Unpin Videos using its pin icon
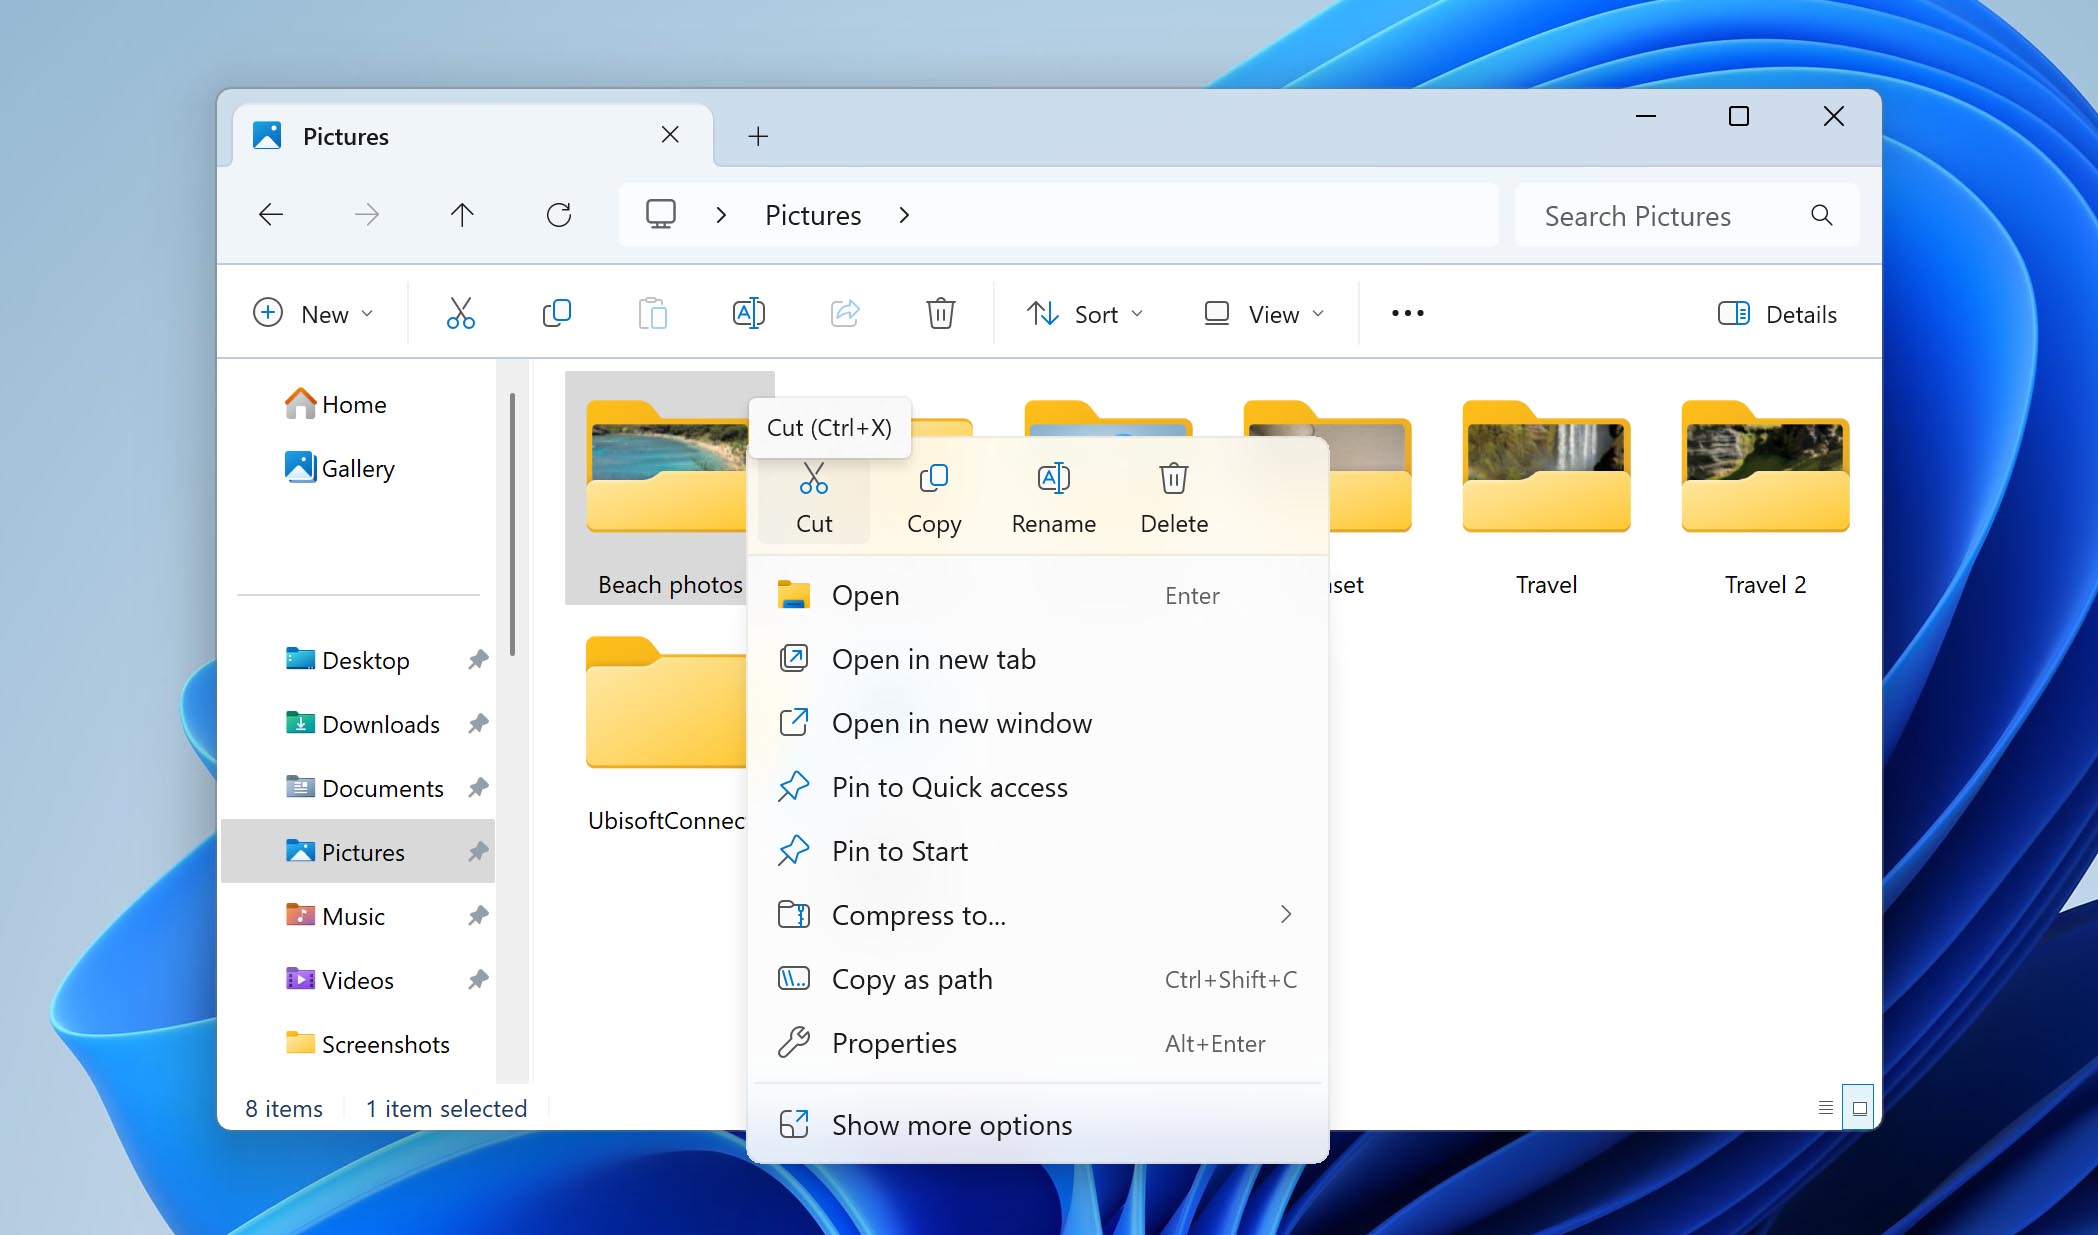The image size is (2098, 1235). coord(478,980)
